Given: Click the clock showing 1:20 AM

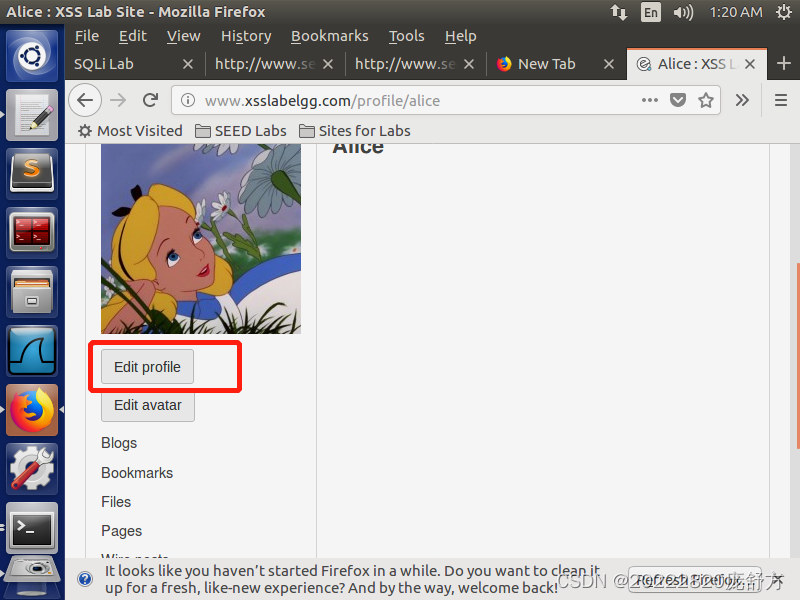Looking at the screenshot, I should point(736,12).
